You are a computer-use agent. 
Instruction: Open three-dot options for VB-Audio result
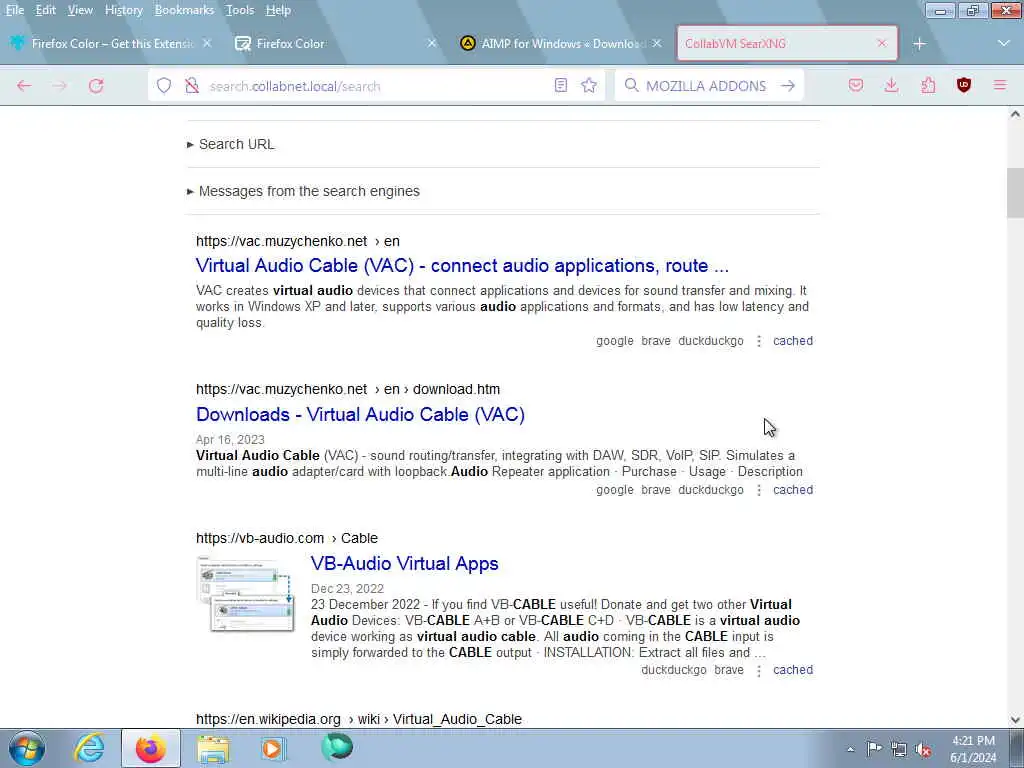(759, 670)
